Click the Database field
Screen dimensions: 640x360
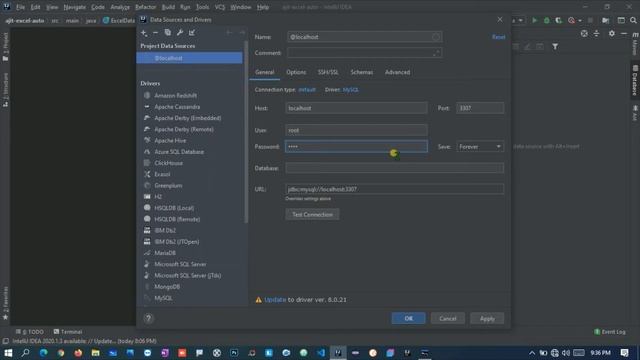point(394,168)
